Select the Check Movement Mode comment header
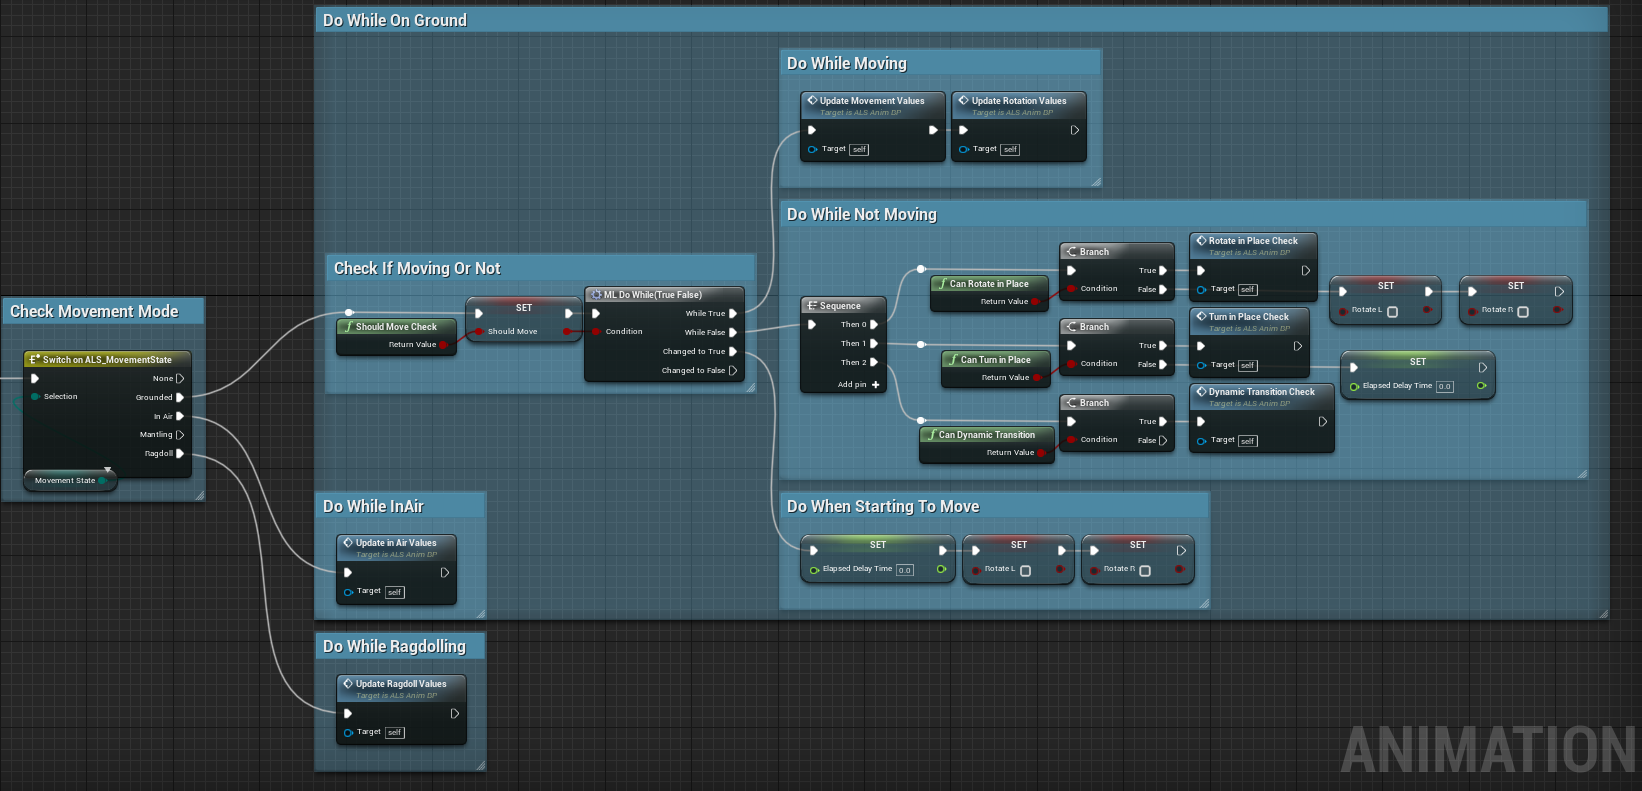Screen dimensions: 1642x791 coord(94,312)
